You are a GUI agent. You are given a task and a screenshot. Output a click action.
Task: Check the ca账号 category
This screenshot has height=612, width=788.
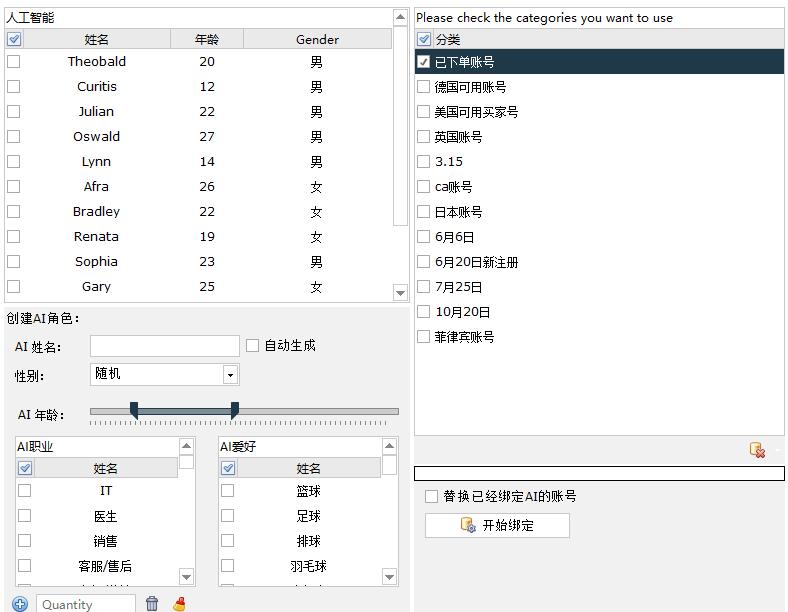click(x=424, y=186)
